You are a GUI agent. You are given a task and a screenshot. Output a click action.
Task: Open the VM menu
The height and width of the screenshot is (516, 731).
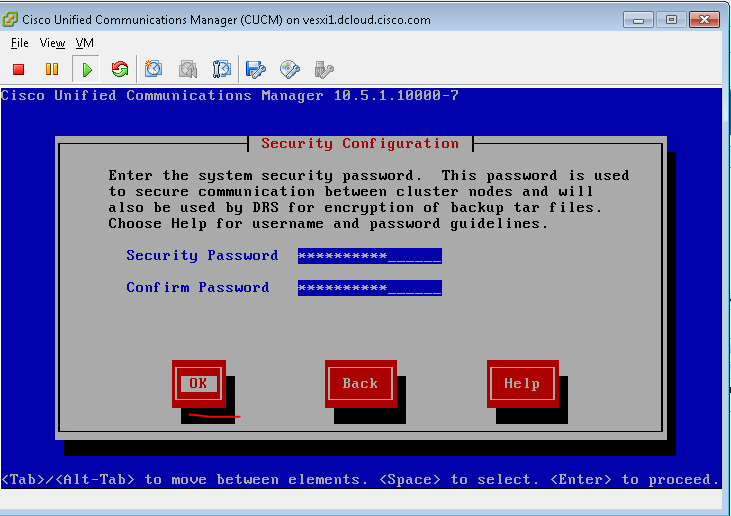pos(85,43)
